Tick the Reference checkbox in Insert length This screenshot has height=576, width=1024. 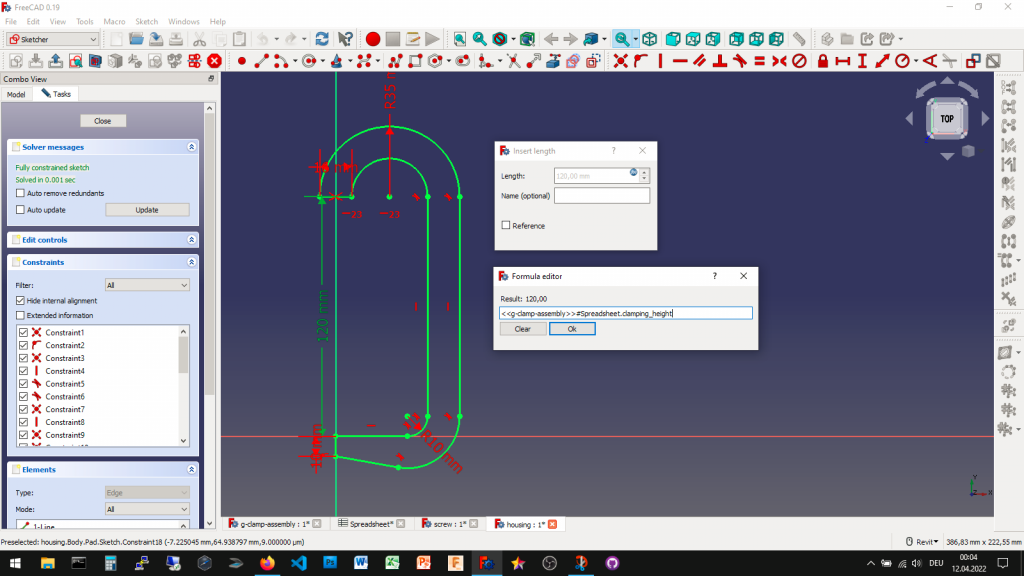click(505, 225)
